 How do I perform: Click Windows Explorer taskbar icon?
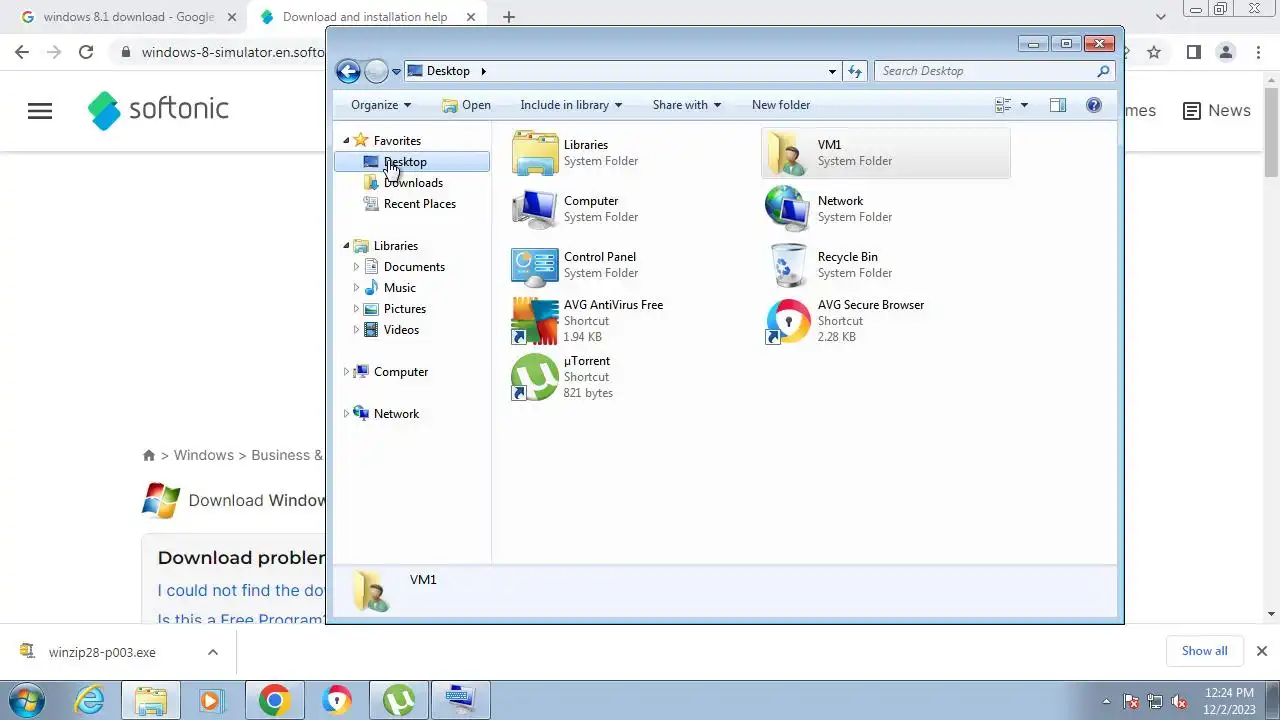pyautogui.click(x=151, y=700)
